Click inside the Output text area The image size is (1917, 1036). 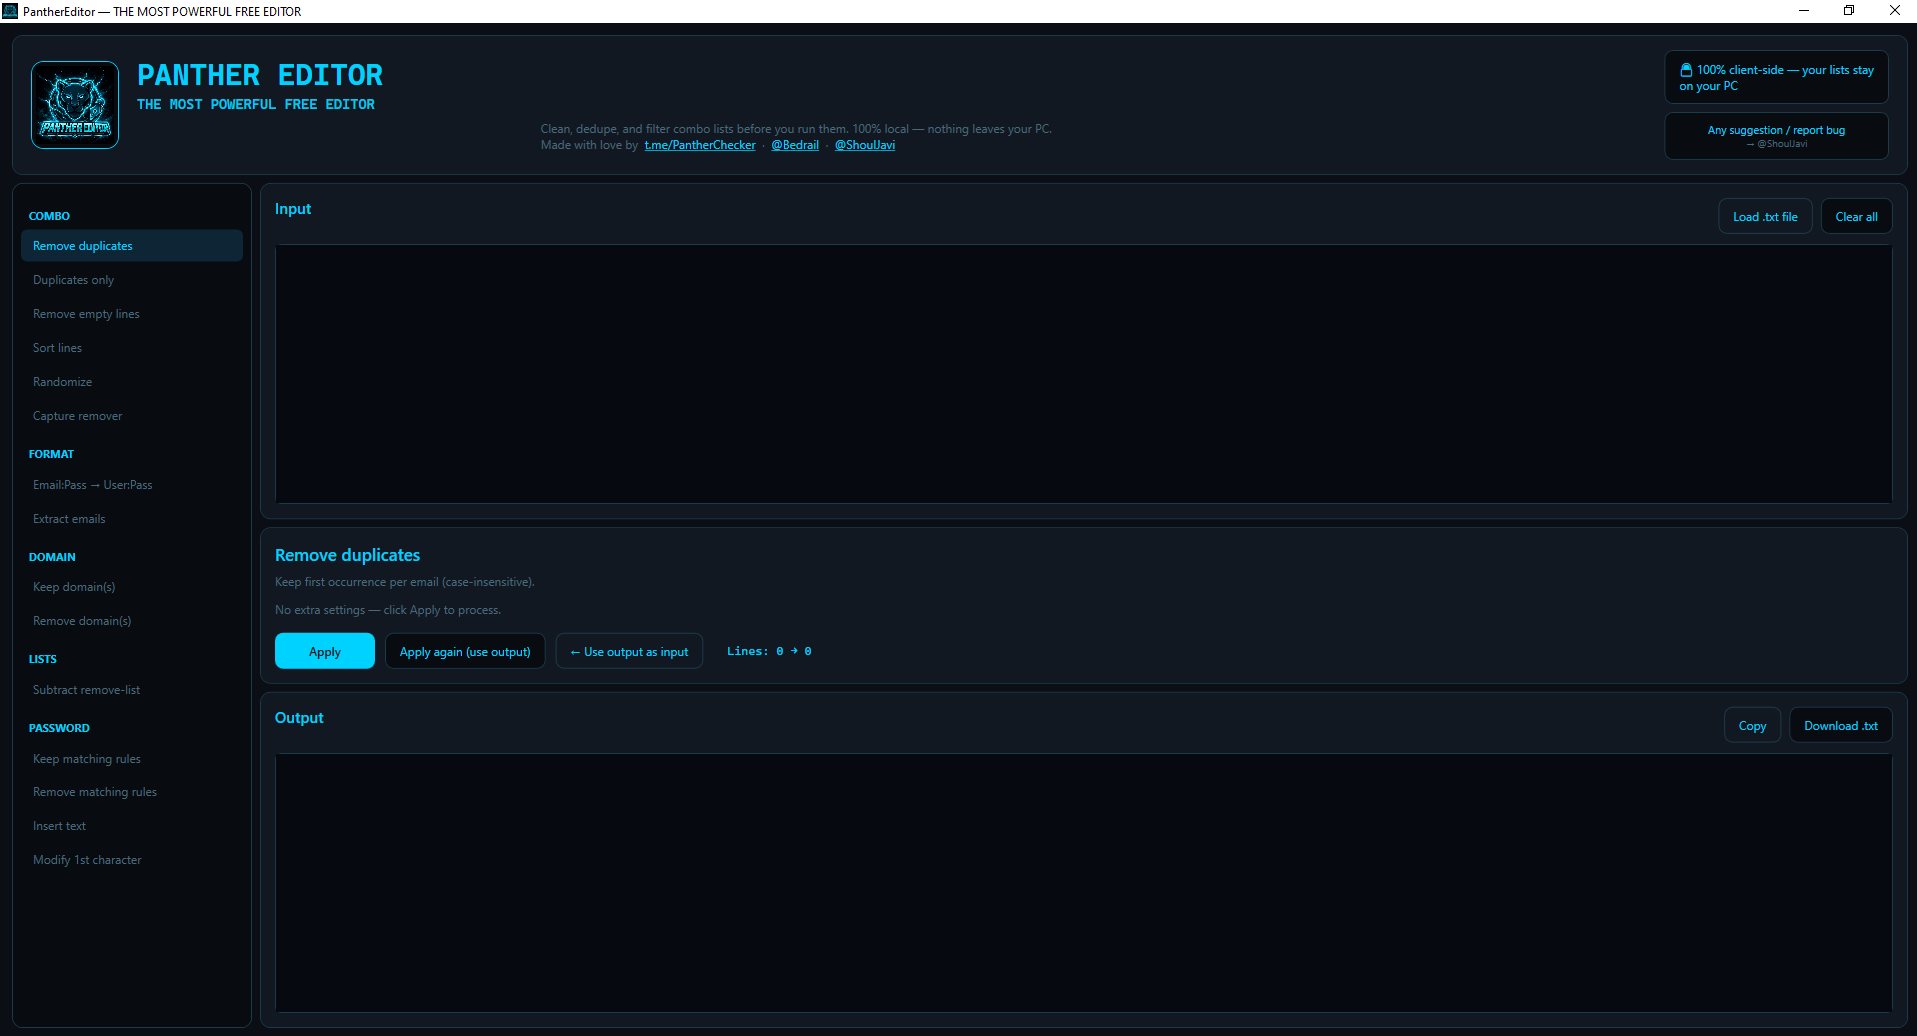pyautogui.click(x=1083, y=883)
